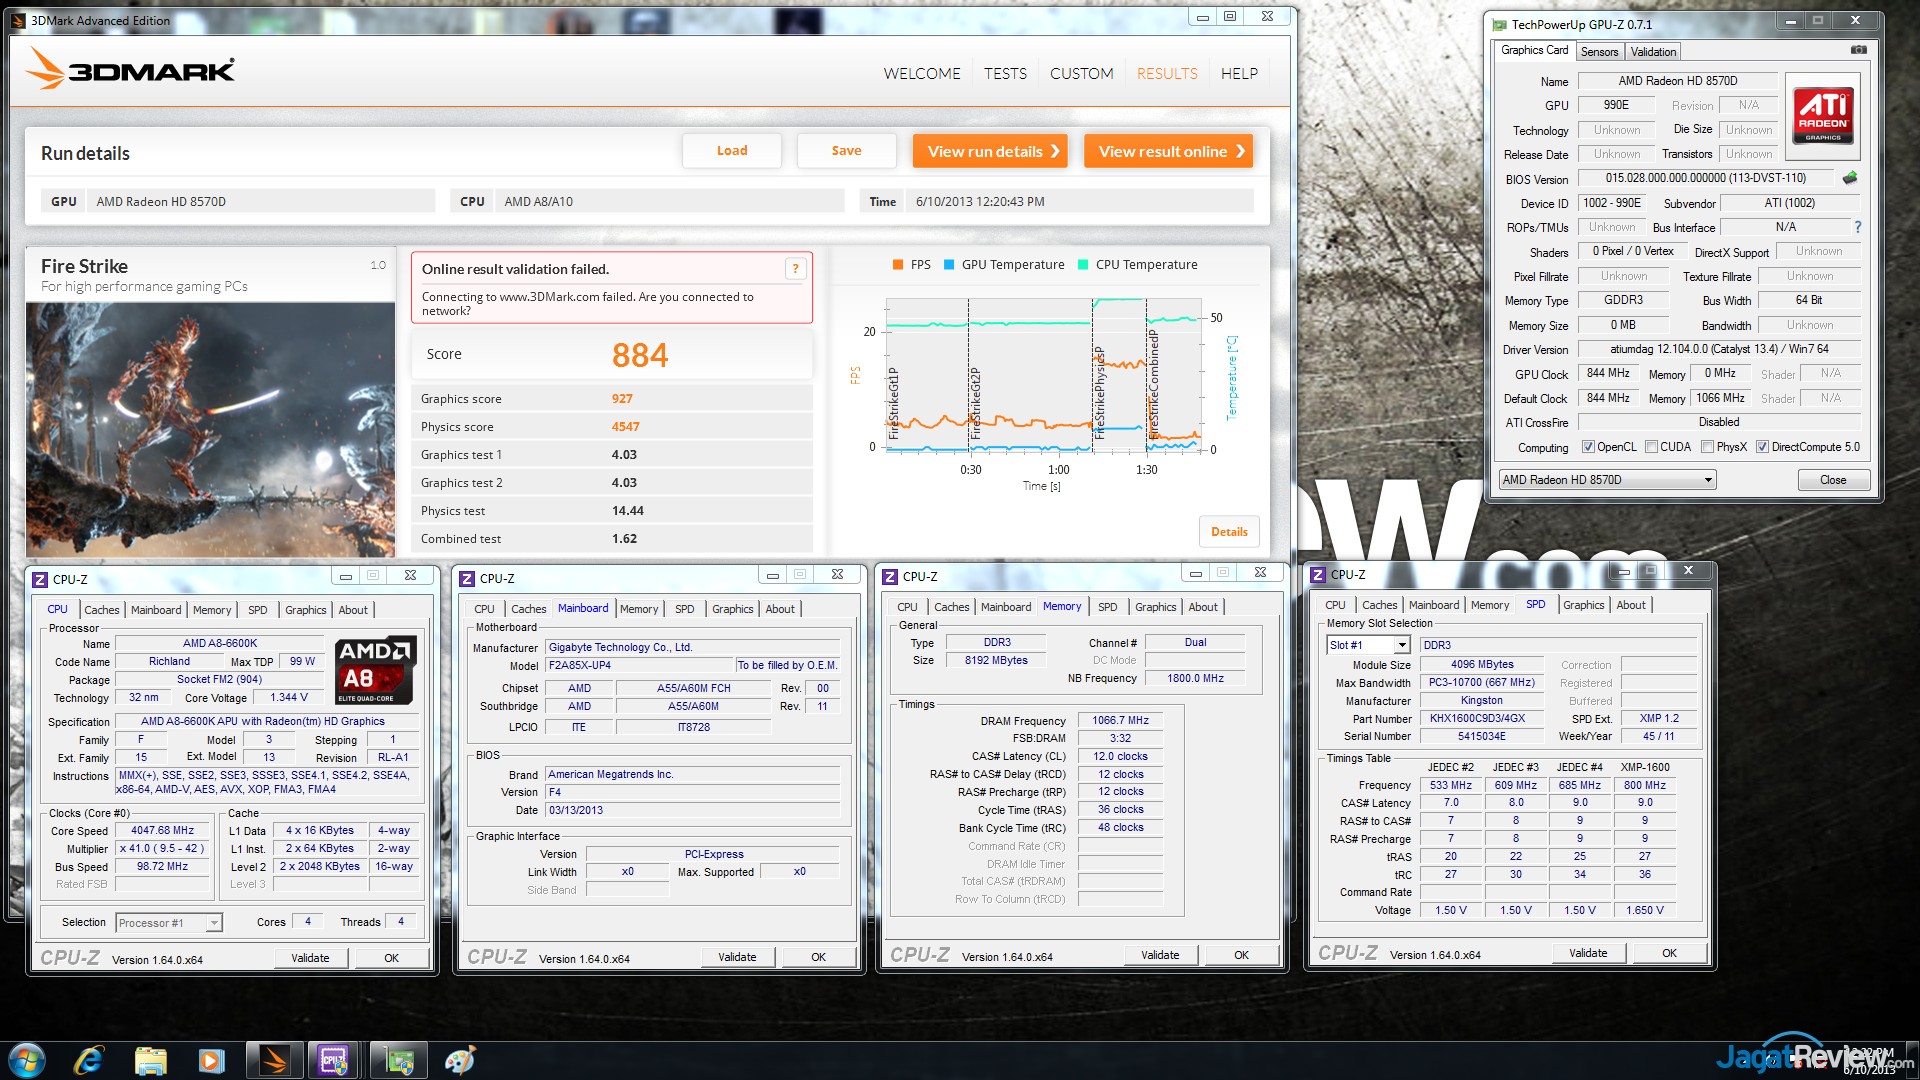Viewport: 1920px width, 1080px height.
Task: Open Windows Media Player taskbar icon
Action: tap(211, 1060)
